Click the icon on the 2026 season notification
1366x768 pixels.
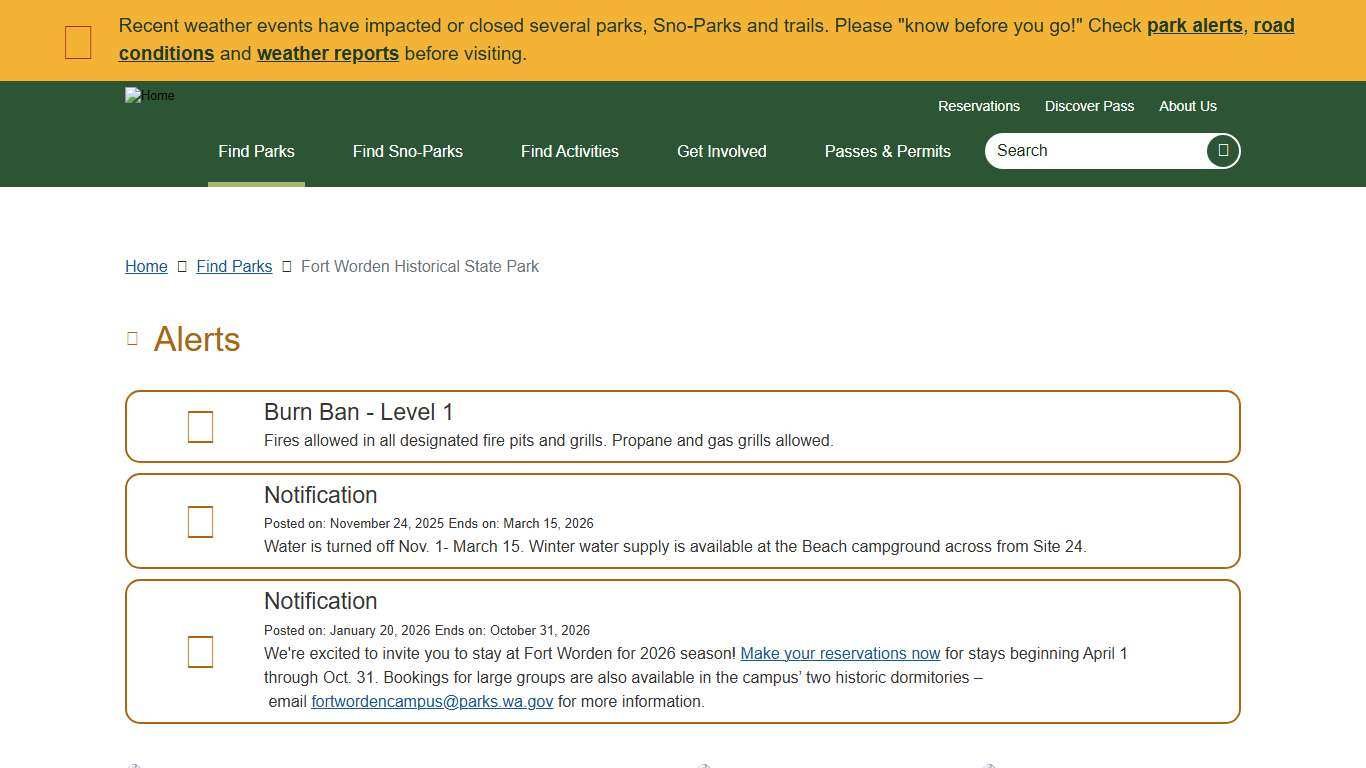[x=200, y=652]
